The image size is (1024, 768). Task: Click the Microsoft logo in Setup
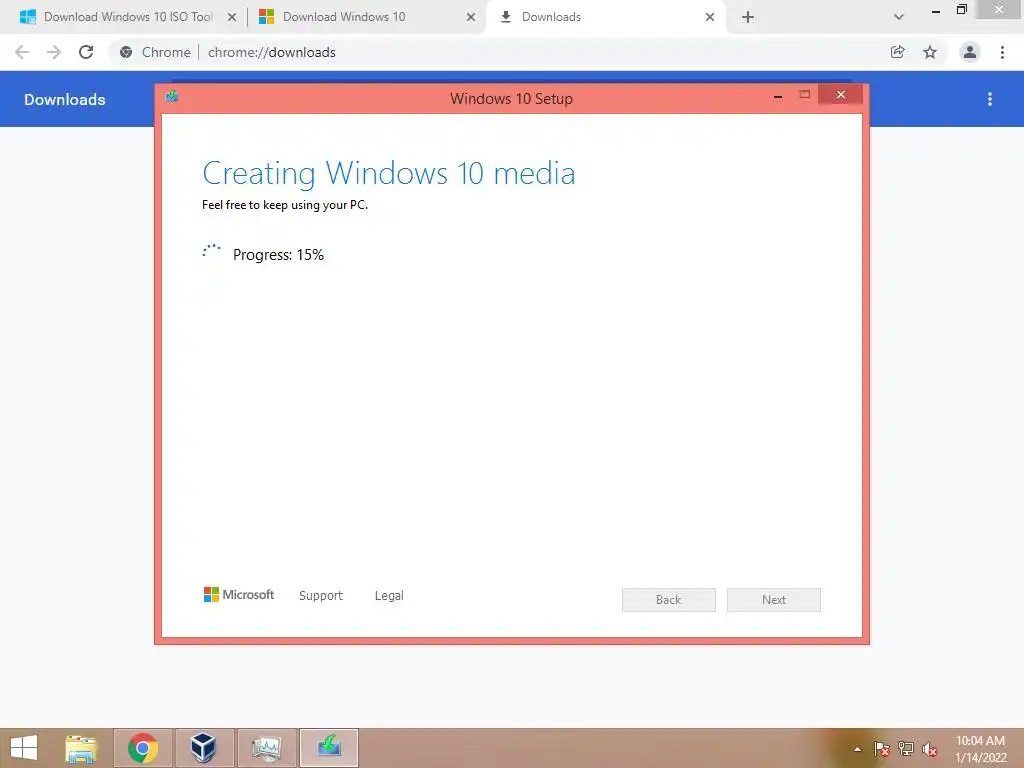[239, 595]
